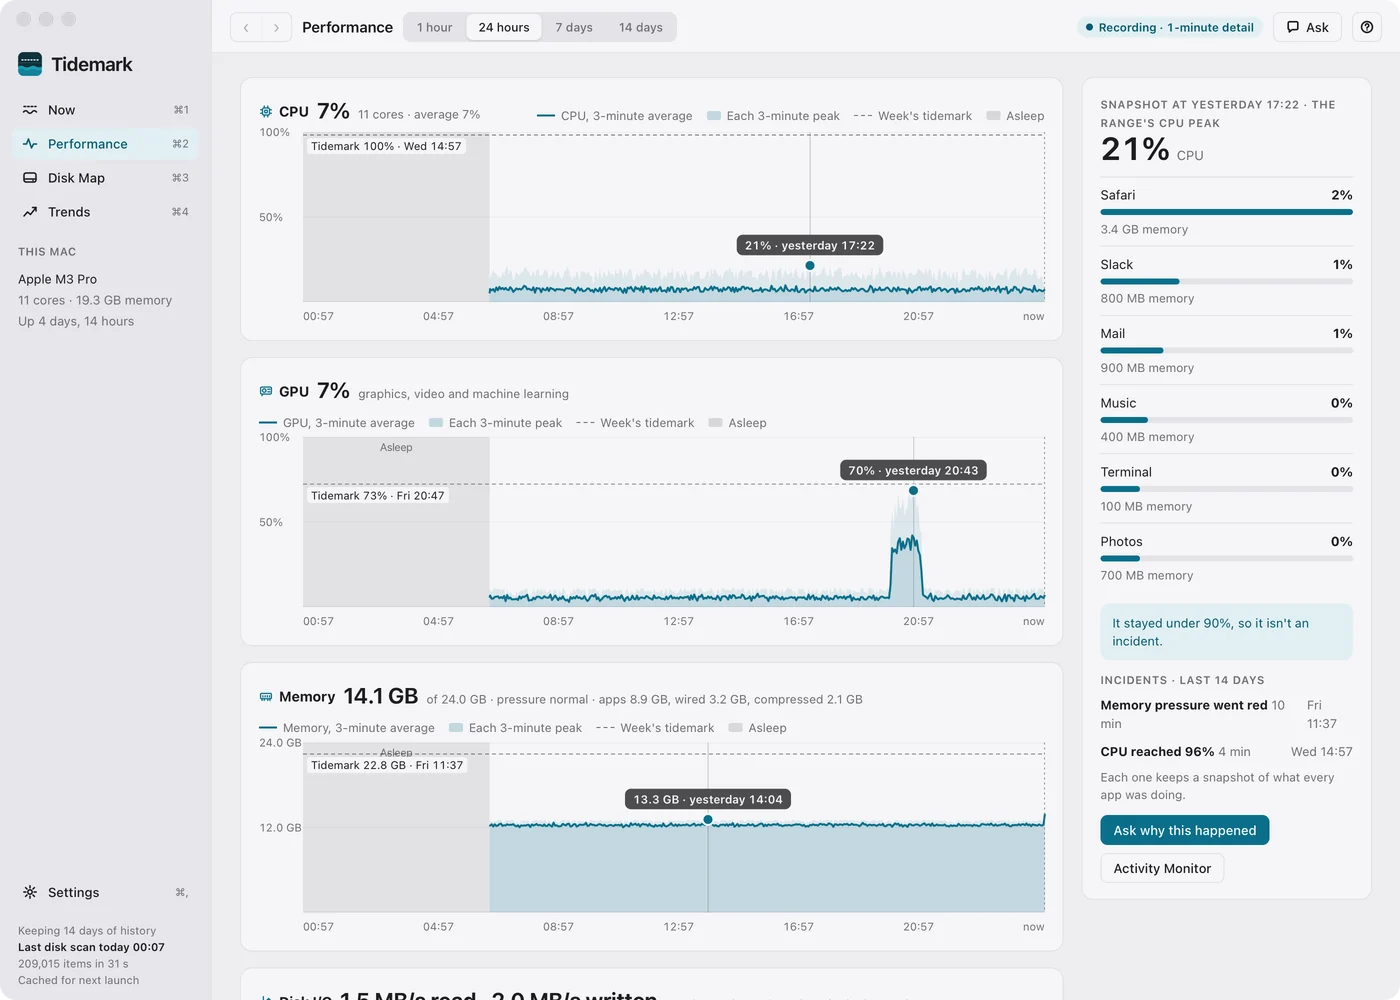Select the 24 hours range tab
Screen dimensions: 1400x1000
[x=504, y=27]
